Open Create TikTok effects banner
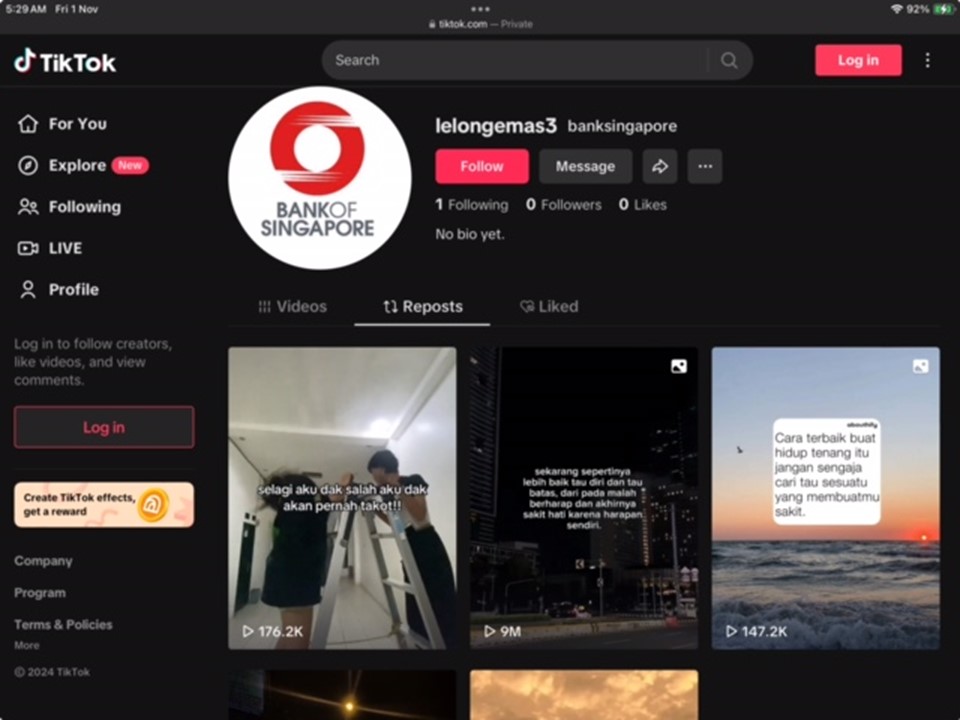The image size is (960, 720). 104,504
